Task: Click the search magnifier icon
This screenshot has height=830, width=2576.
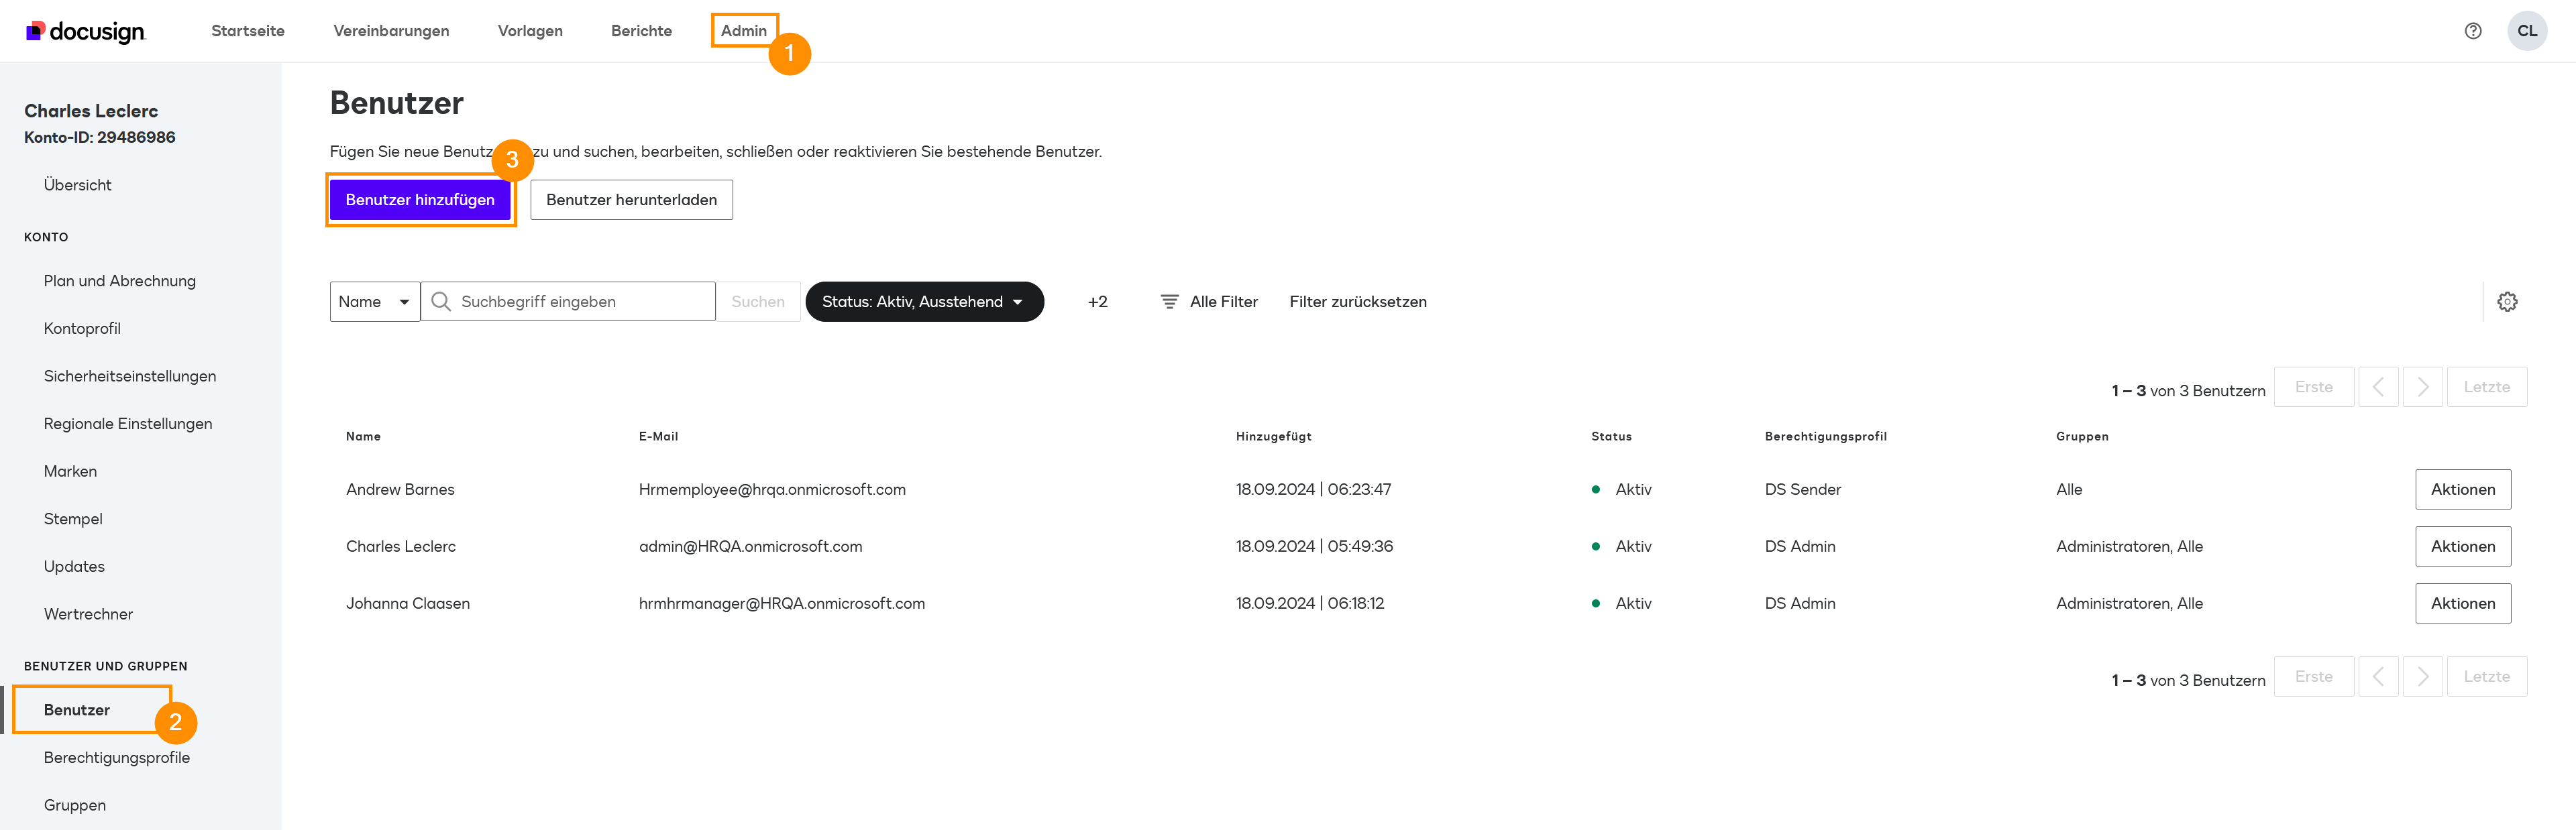Action: point(441,302)
